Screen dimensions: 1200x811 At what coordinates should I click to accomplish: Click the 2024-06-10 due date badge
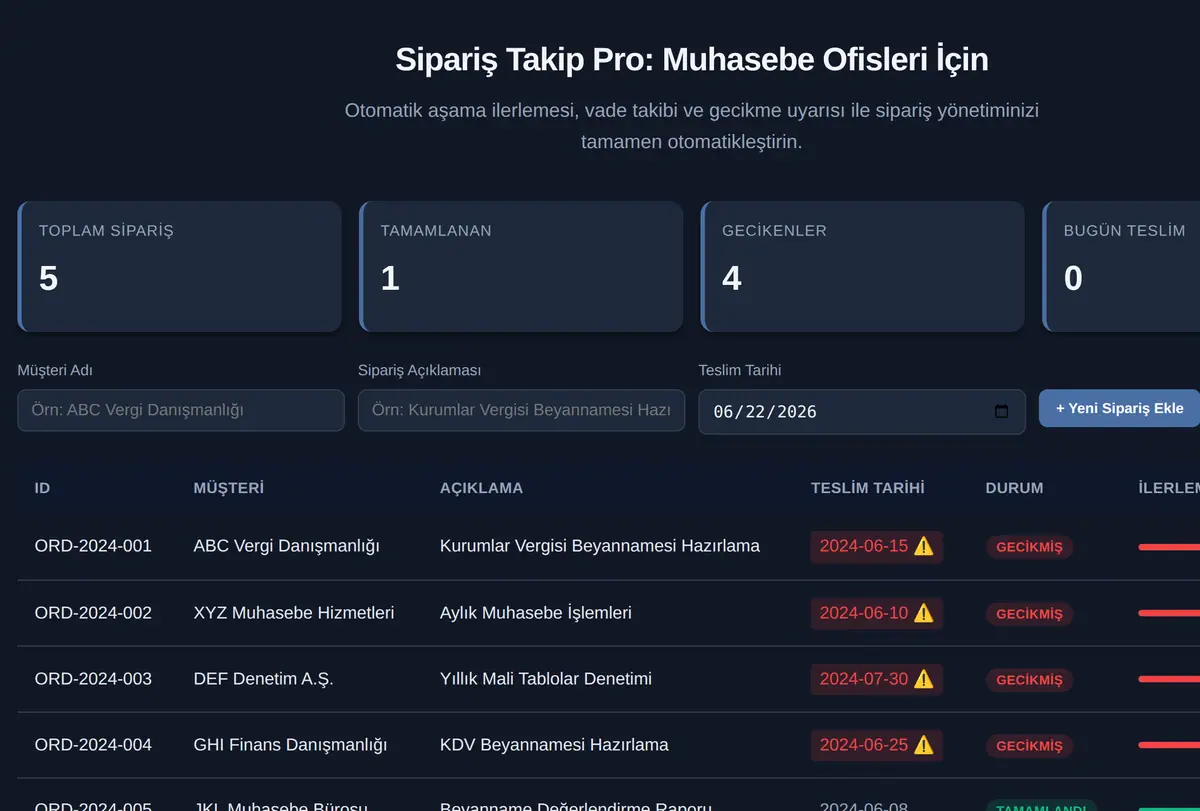pyautogui.click(x=876, y=612)
